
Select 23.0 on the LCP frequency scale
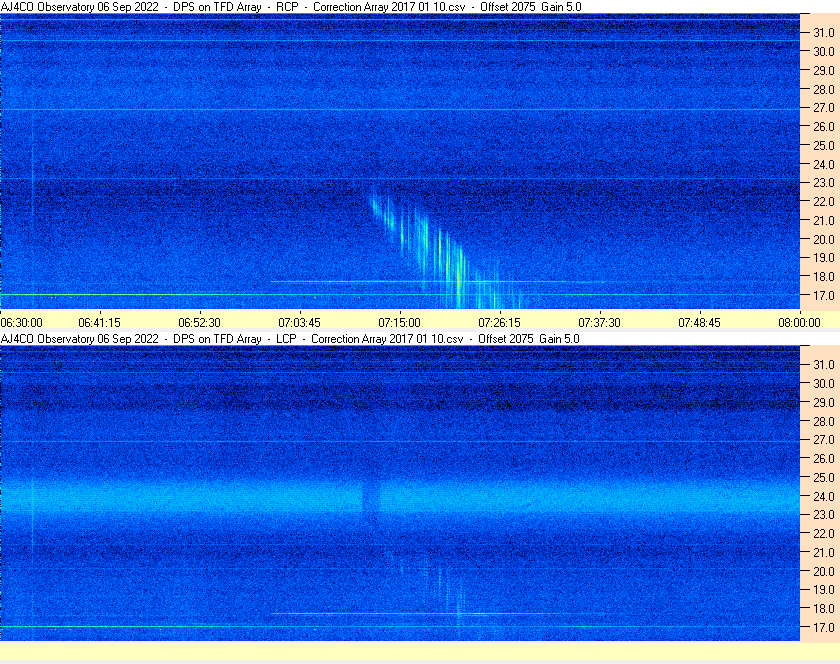(824, 514)
